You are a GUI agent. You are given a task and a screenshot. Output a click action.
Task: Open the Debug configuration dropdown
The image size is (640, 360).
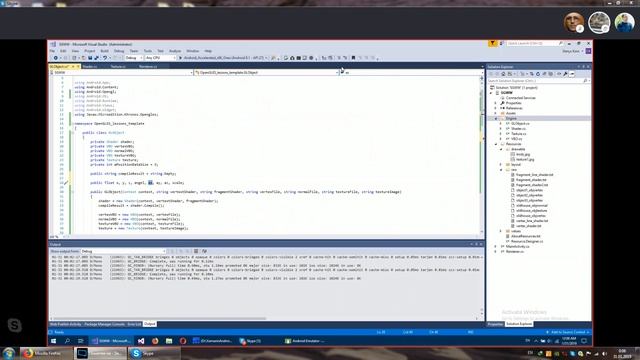click(x=133, y=58)
